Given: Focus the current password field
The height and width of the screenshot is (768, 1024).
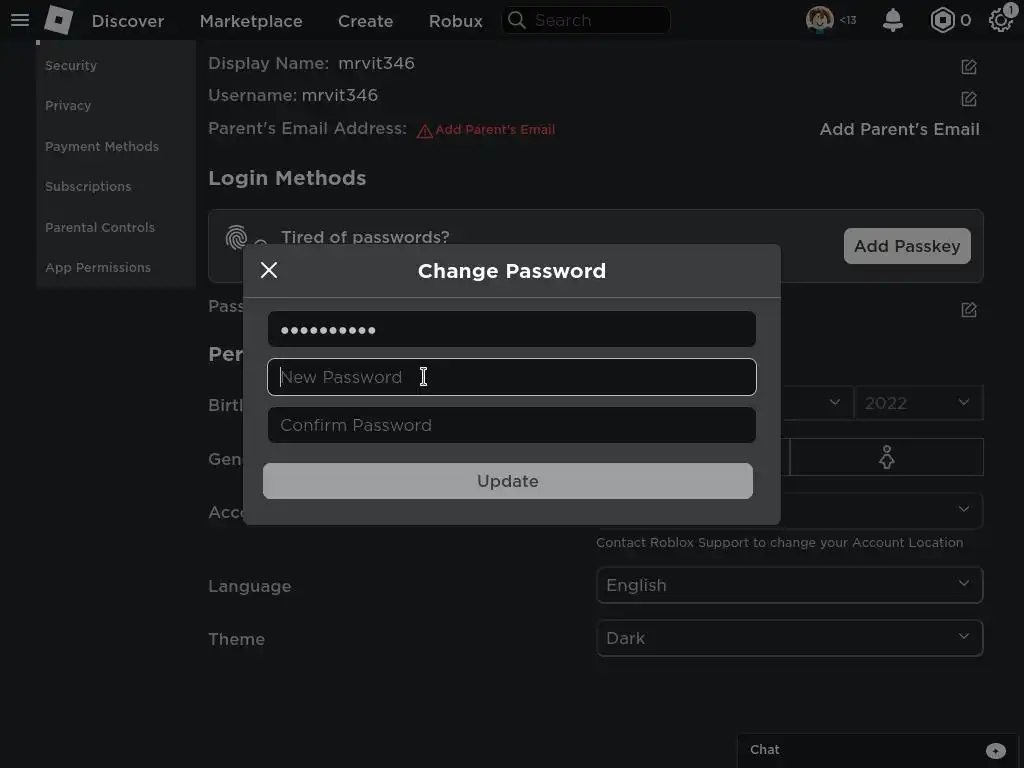Looking at the screenshot, I should [x=512, y=329].
